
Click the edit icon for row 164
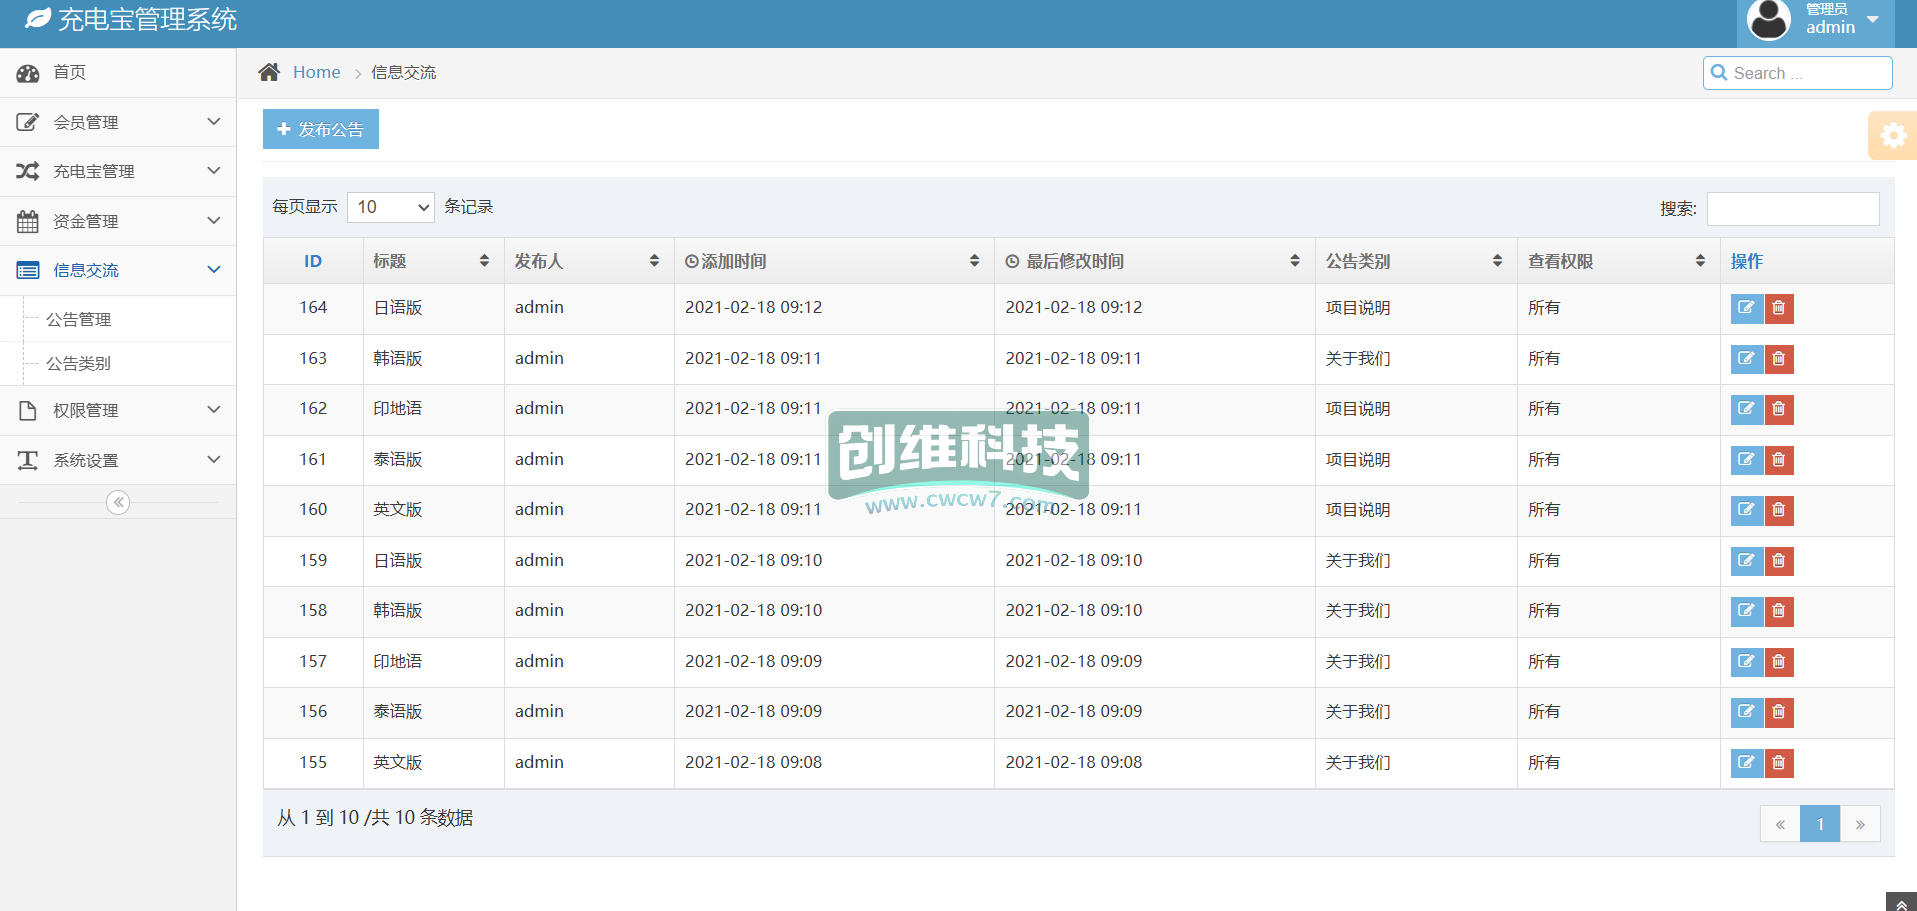click(x=1746, y=308)
